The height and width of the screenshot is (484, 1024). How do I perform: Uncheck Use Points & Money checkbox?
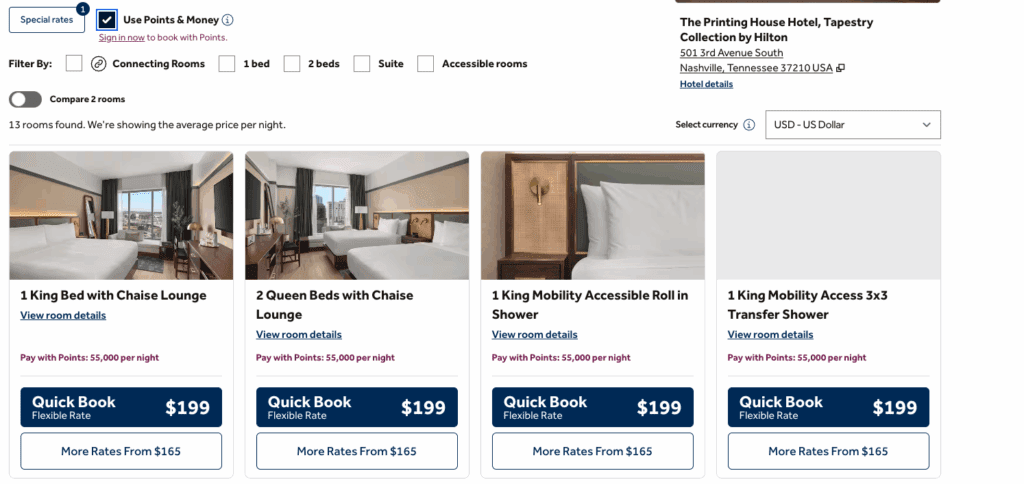pyautogui.click(x=107, y=20)
